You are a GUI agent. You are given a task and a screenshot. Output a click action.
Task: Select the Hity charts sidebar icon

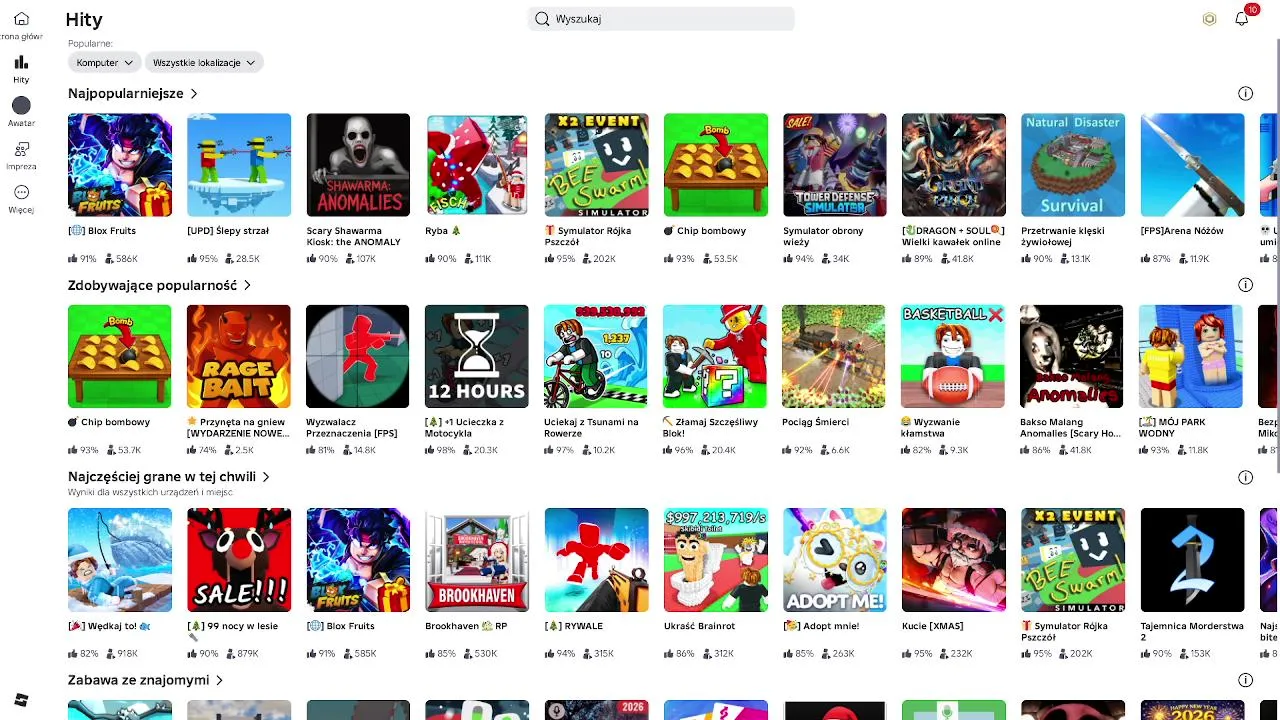tap(21, 62)
